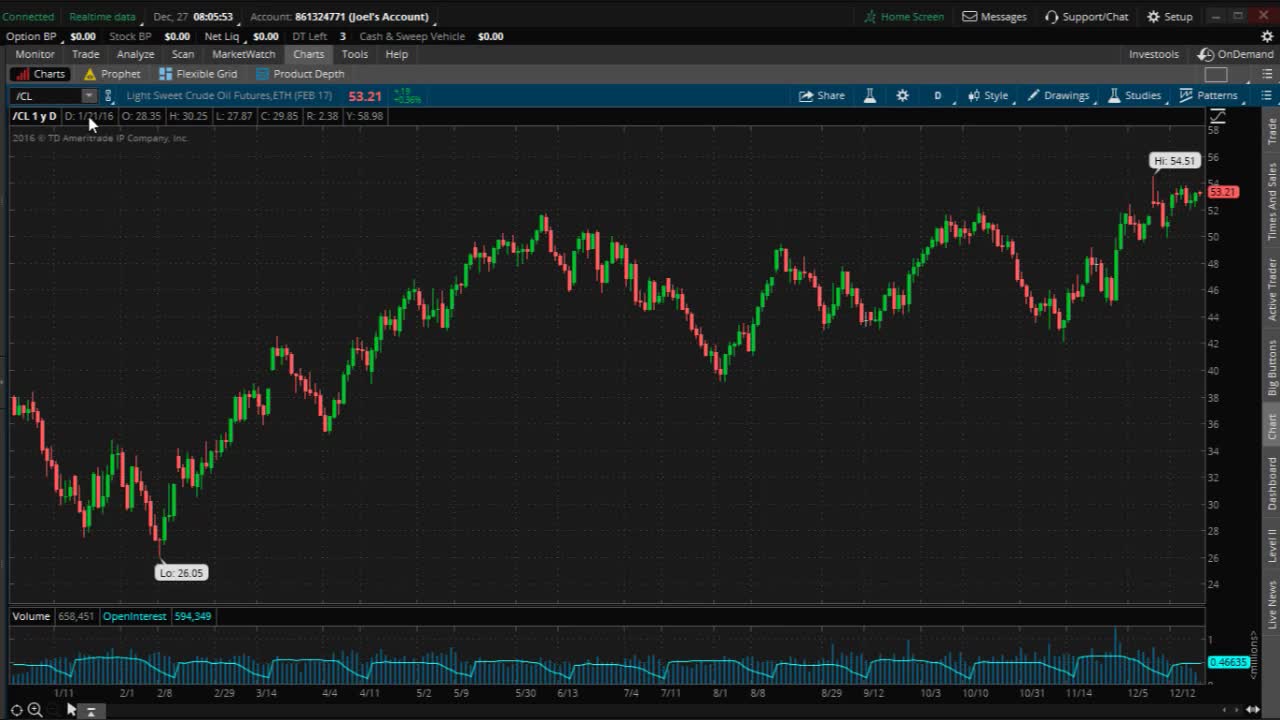Open the Live News sidebar panel

click(x=1272, y=604)
